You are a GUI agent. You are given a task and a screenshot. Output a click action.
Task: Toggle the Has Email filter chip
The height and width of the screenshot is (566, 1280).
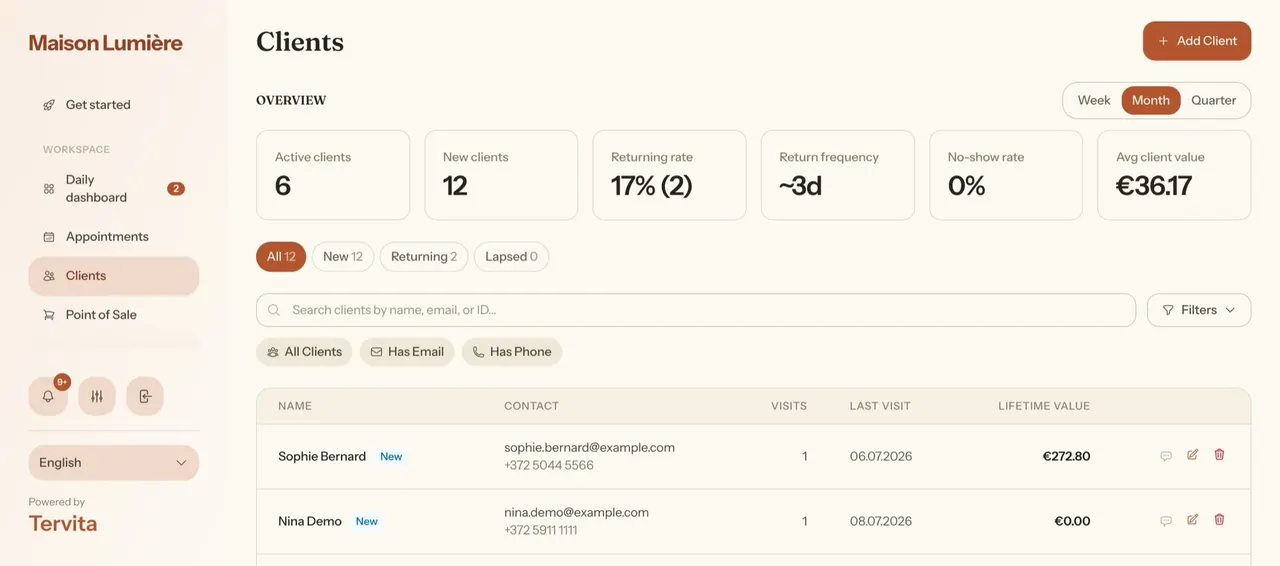(x=407, y=352)
